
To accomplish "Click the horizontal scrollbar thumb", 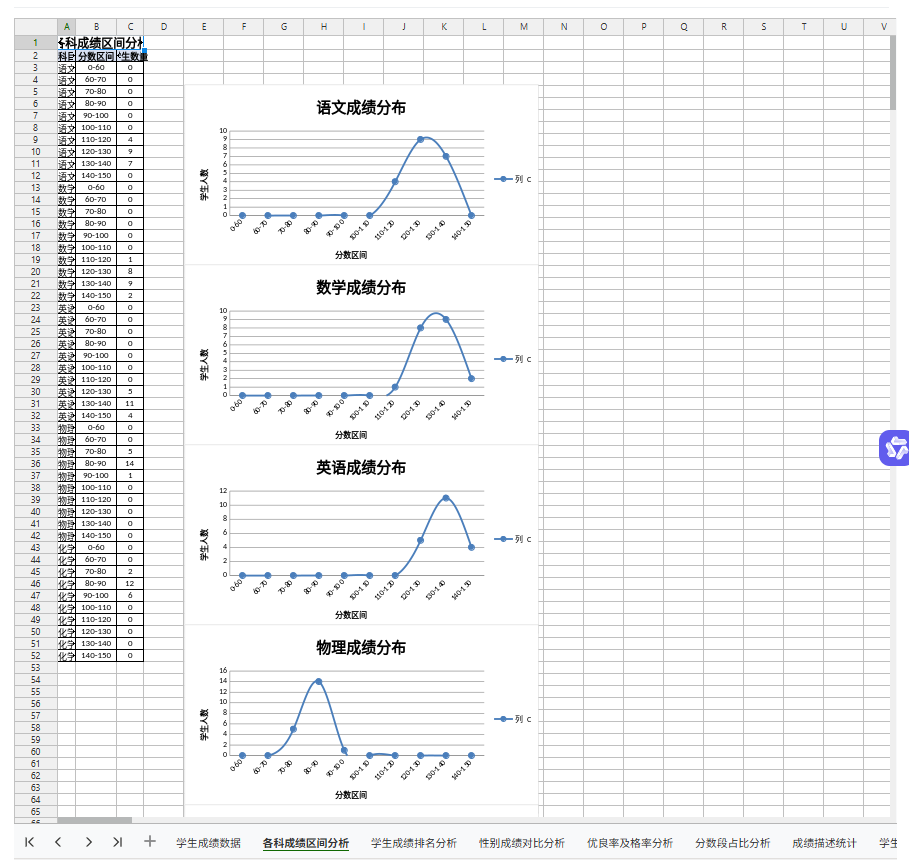I will tap(95, 820).
